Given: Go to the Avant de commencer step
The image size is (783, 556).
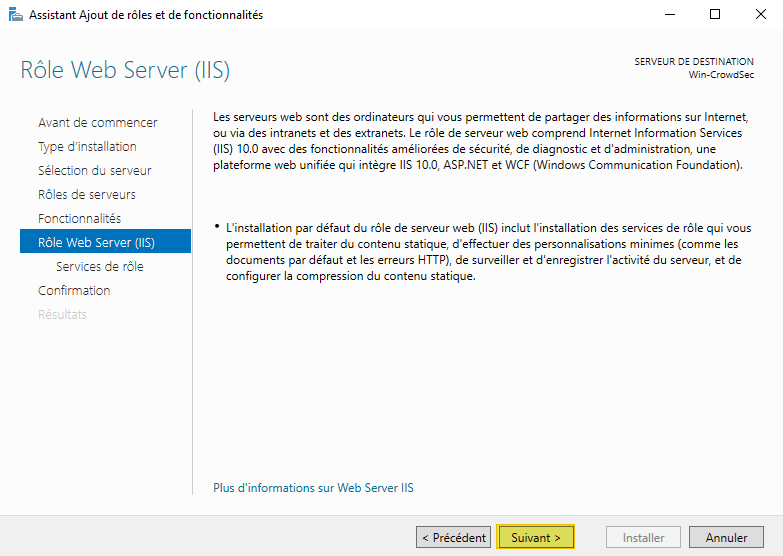Looking at the screenshot, I should 97,122.
